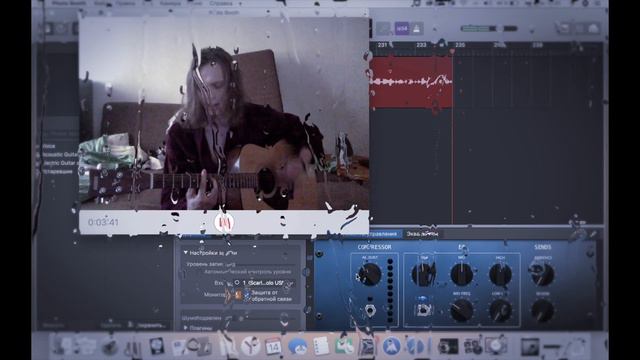
Task: Open Yandex Browser from the Dock
Action: coord(250,347)
